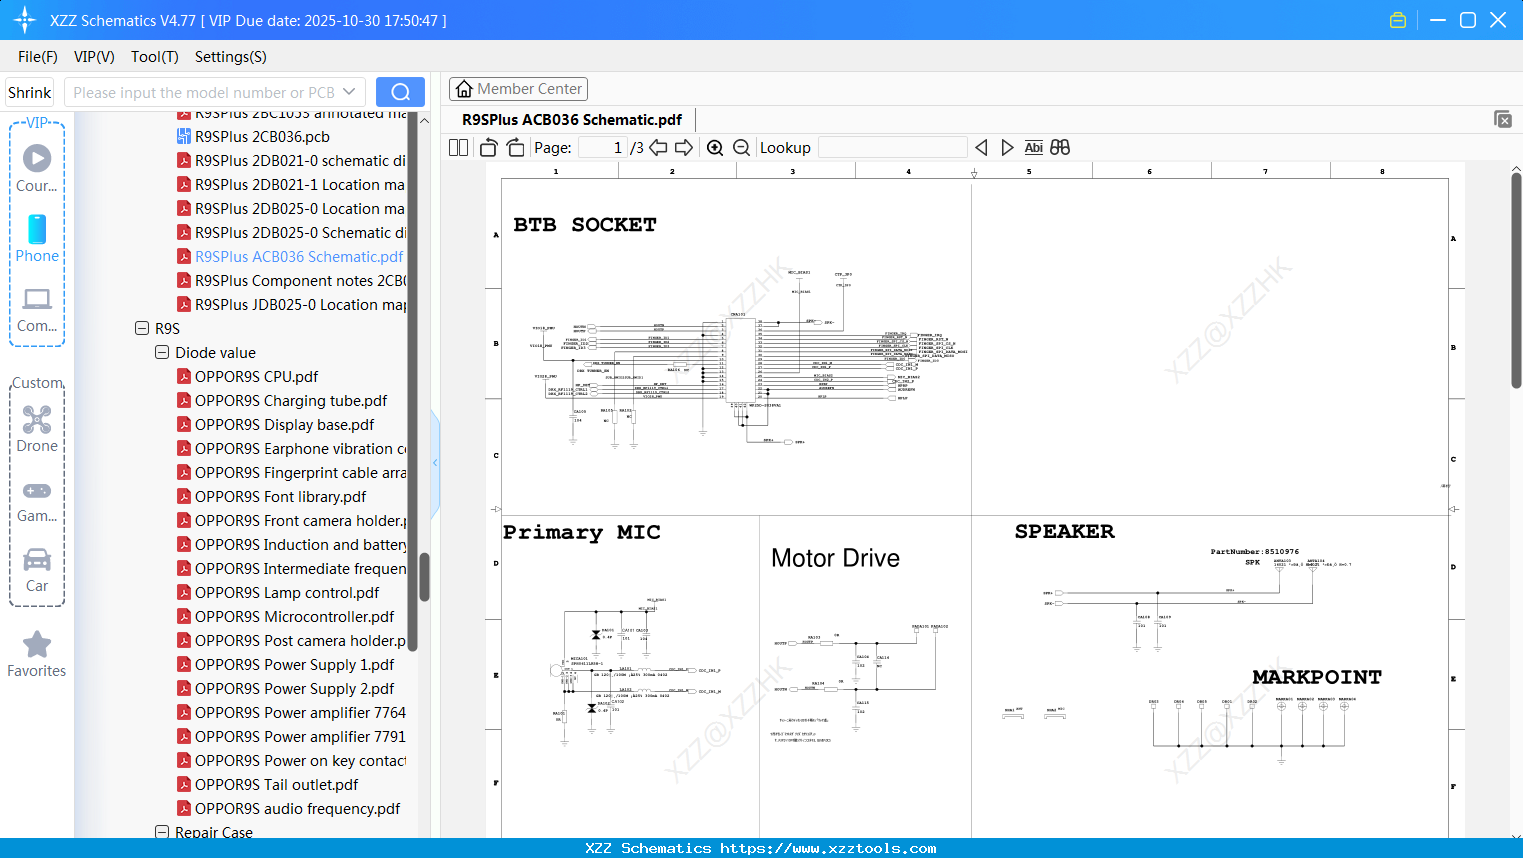
Task: Open the two-page view mode
Action: [457, 147]
